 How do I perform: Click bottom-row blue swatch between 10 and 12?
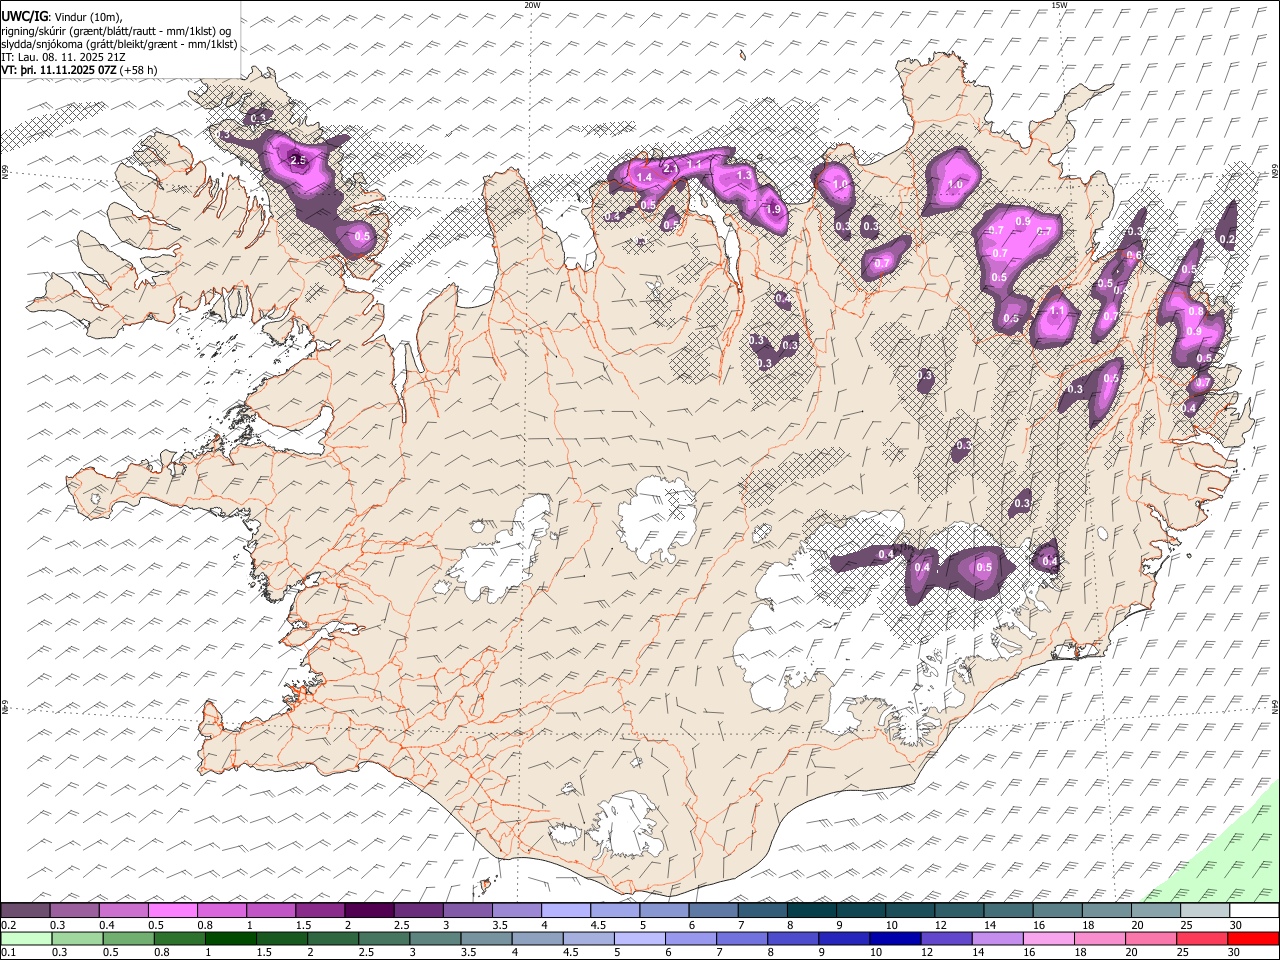point(896,938)
